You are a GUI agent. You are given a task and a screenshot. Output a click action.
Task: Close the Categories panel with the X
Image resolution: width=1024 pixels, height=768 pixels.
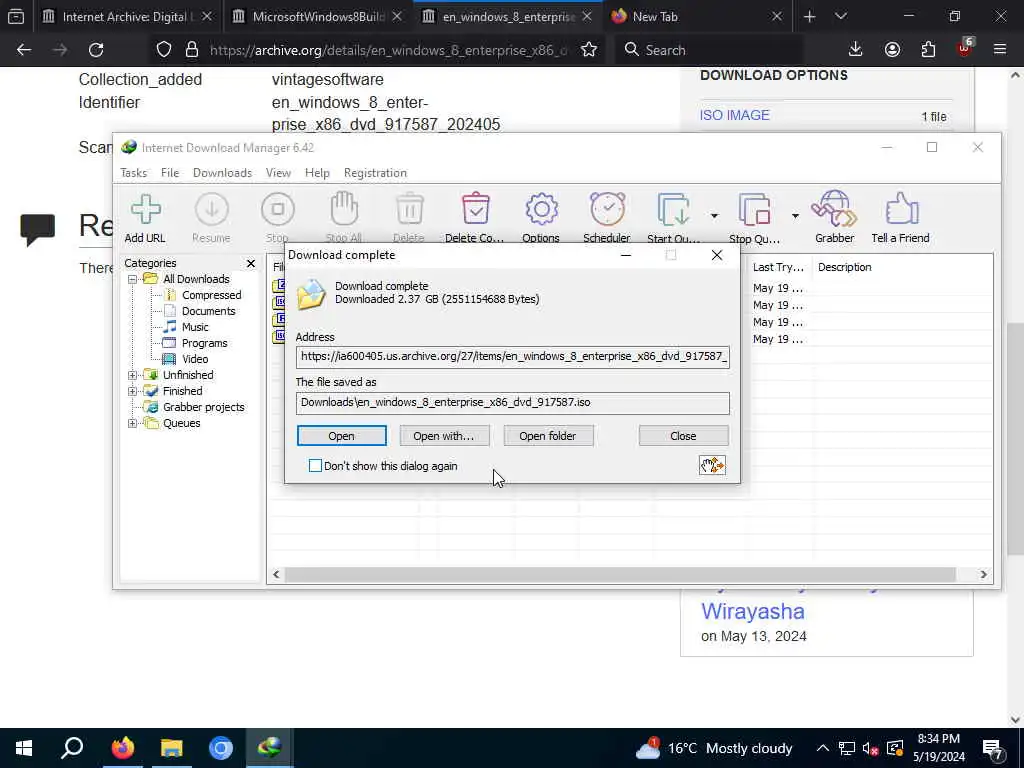tap(251, 263)
